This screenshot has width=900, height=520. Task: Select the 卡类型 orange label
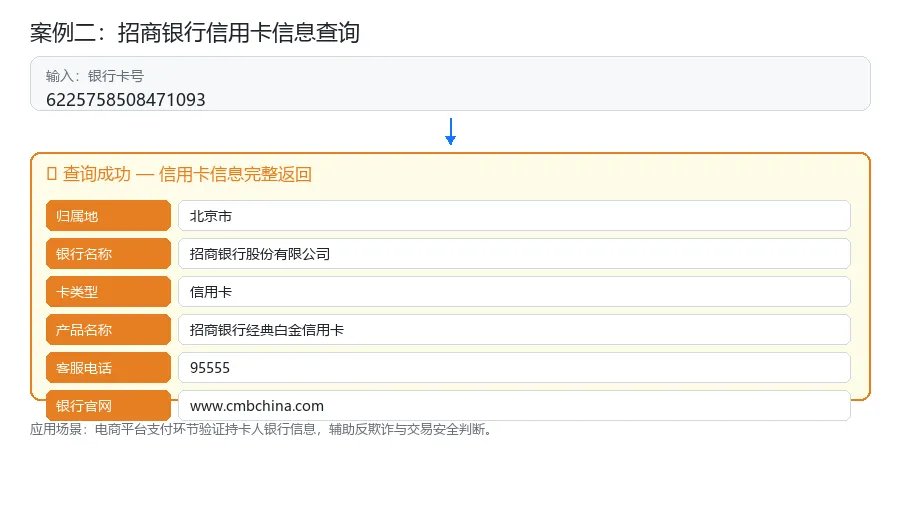[108, 292]
